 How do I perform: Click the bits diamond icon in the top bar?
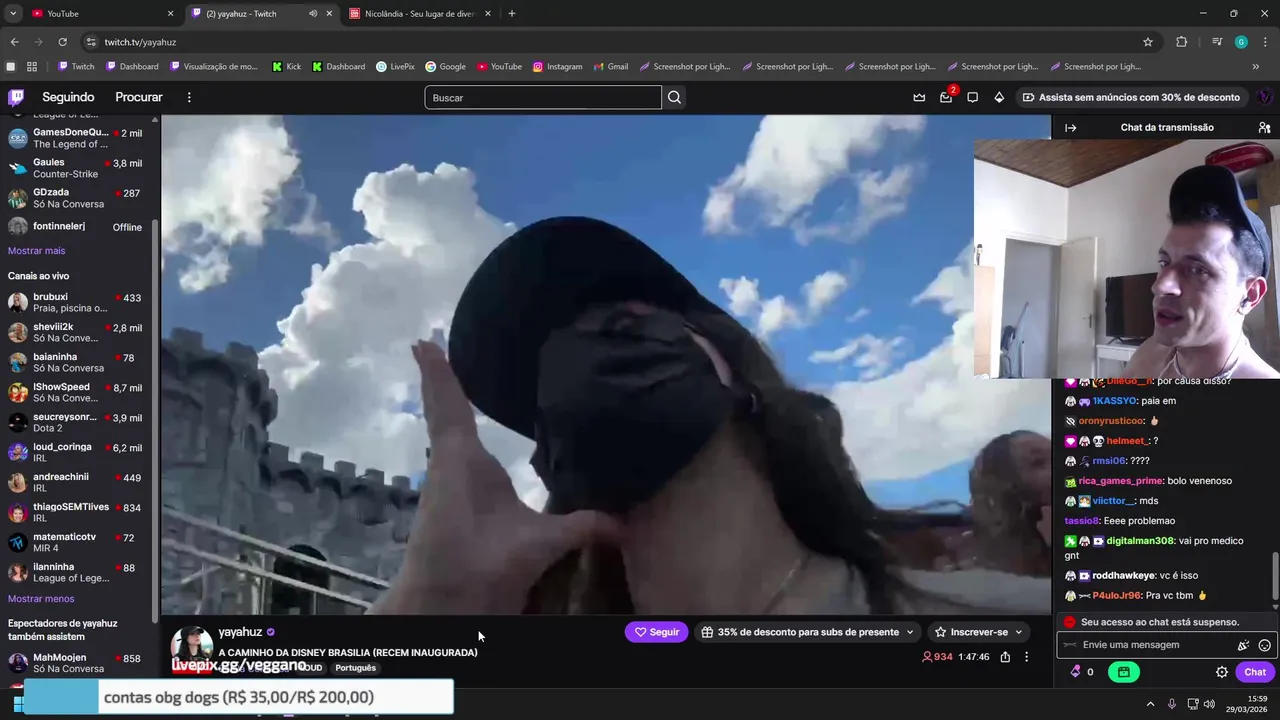coord(999,97)
